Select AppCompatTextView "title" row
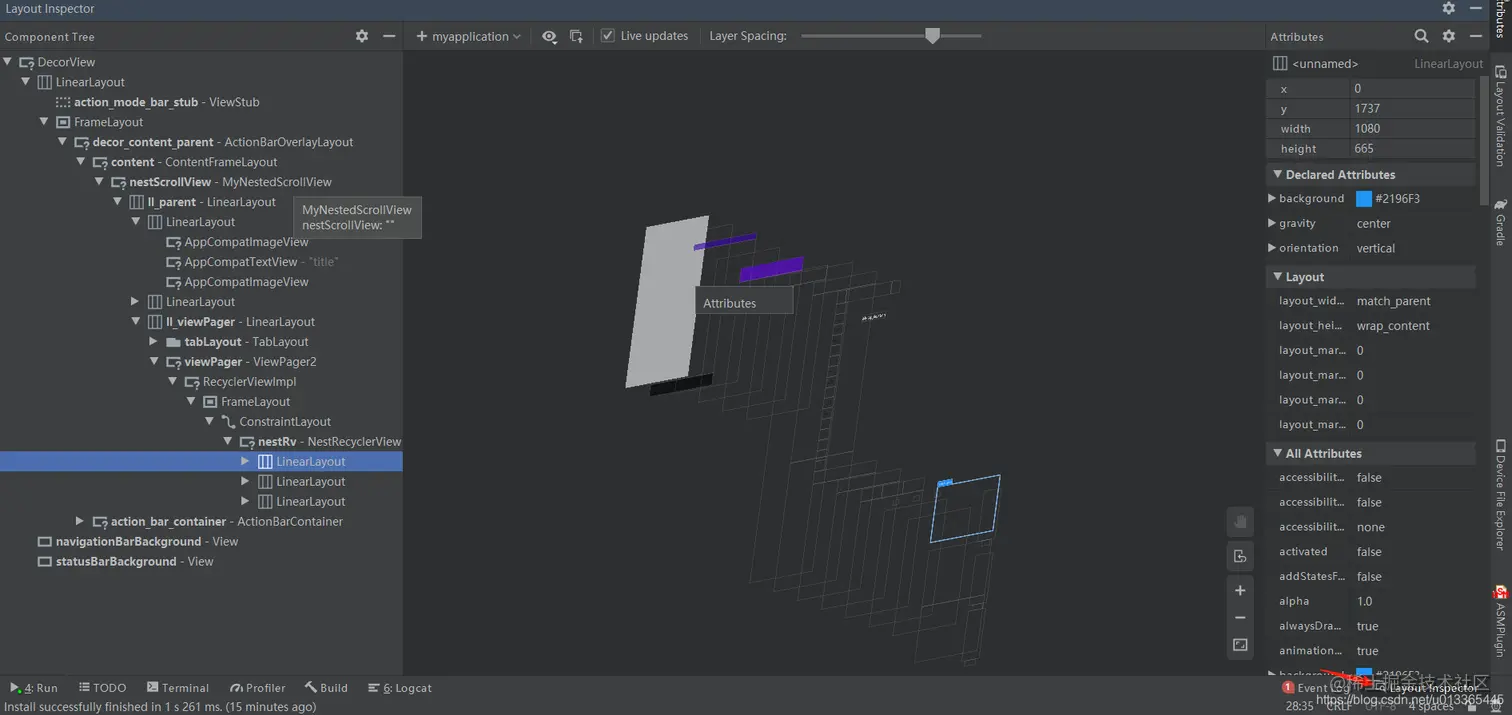This screenshot has height=715, width=1512. click(201, 262)
